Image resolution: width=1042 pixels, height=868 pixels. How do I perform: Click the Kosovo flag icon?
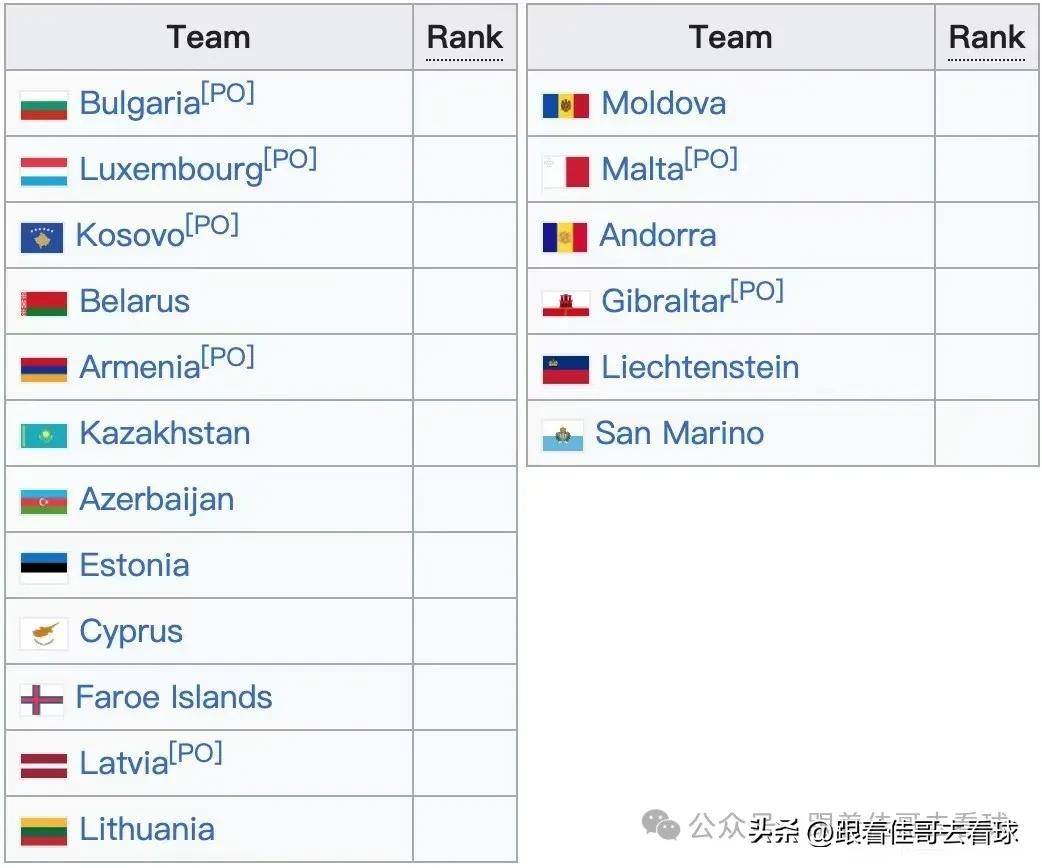tap(42, 237)
